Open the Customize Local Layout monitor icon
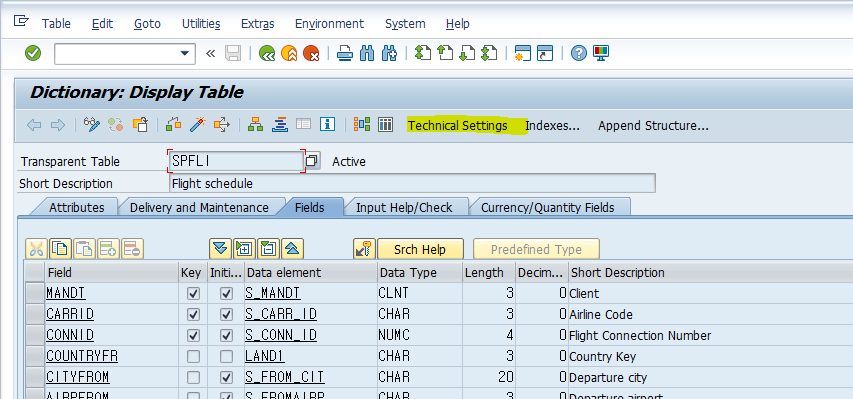This screenshot has width=853, height=399. point(601,53)
